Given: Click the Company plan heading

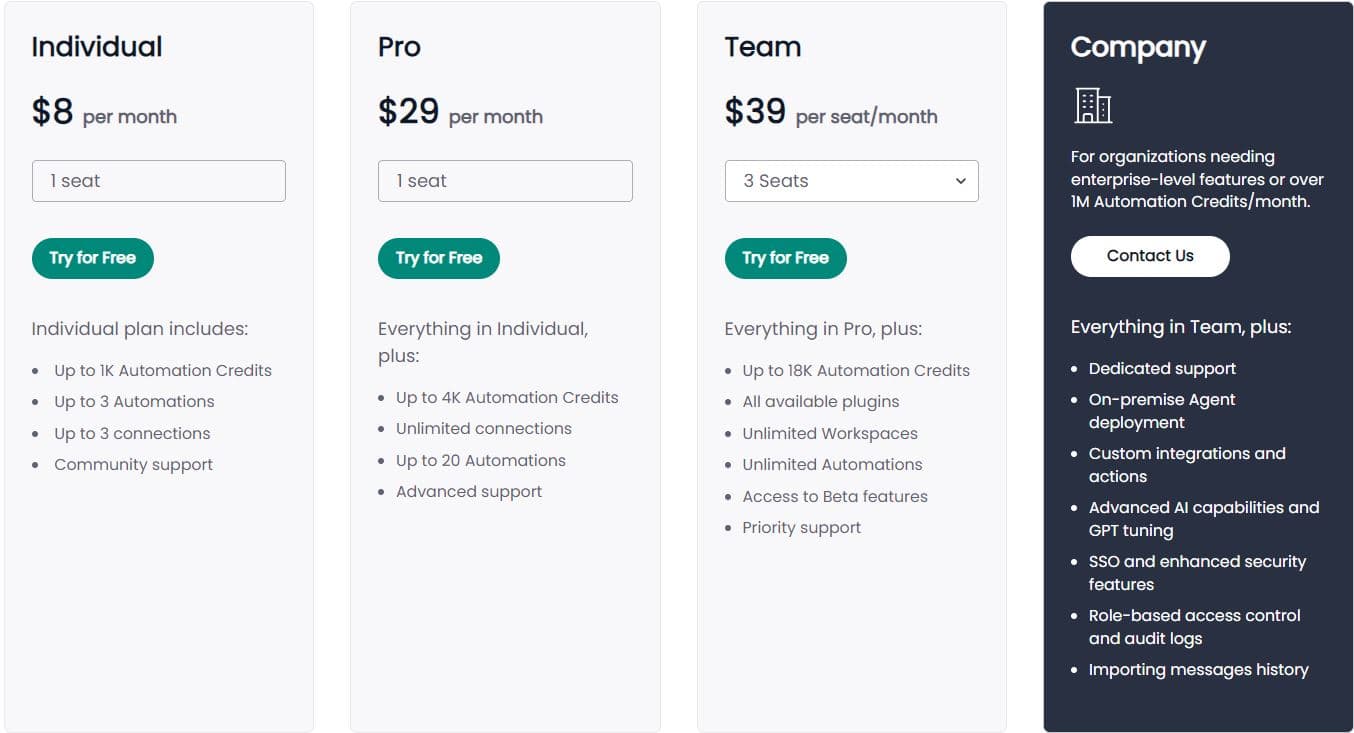Looking at the screenshot, I should pyautogui.click(x=1138, y=47).
